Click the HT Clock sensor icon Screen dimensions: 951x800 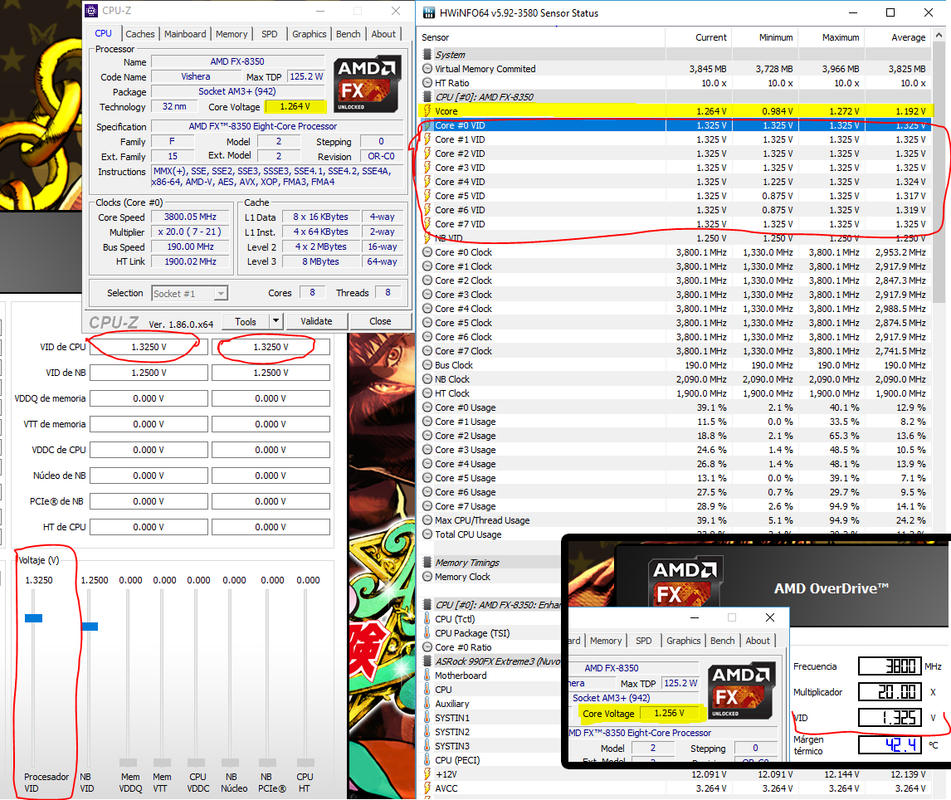point(428,393)
